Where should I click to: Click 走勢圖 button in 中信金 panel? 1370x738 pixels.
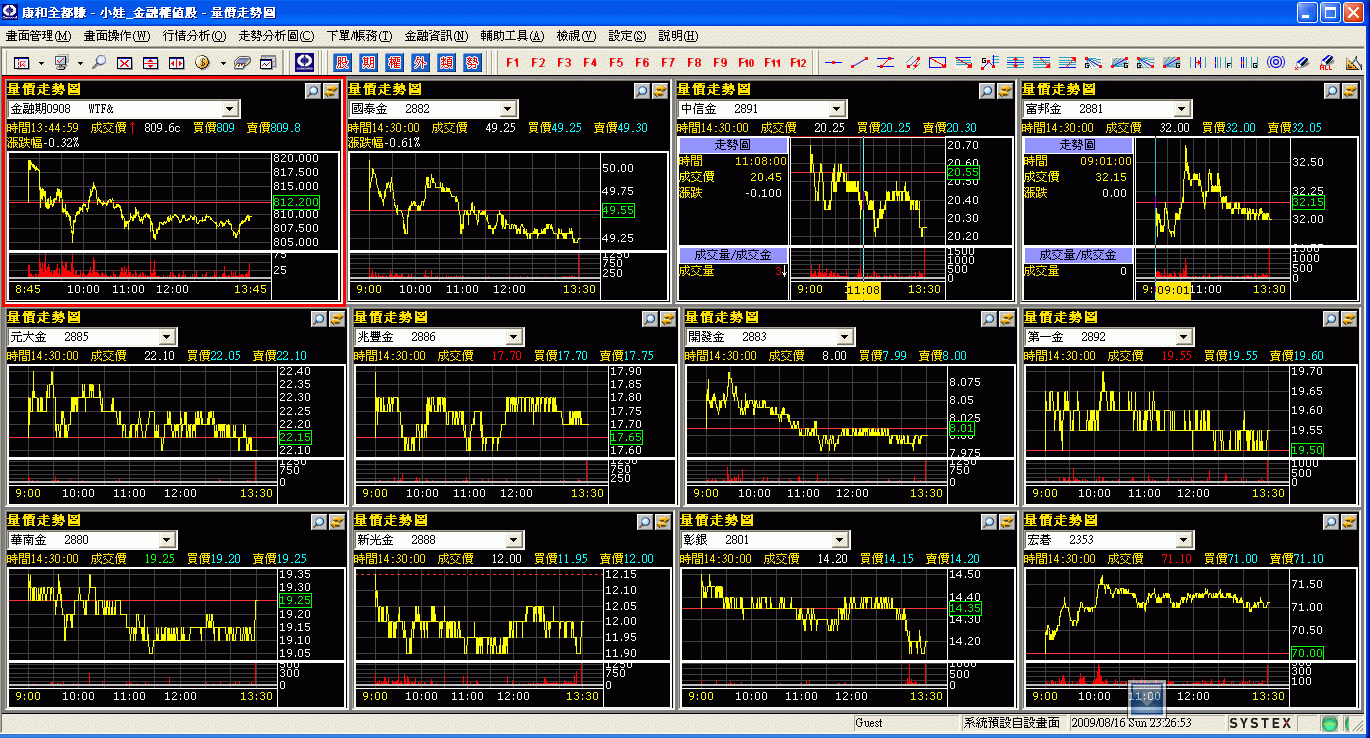(734, 145)
